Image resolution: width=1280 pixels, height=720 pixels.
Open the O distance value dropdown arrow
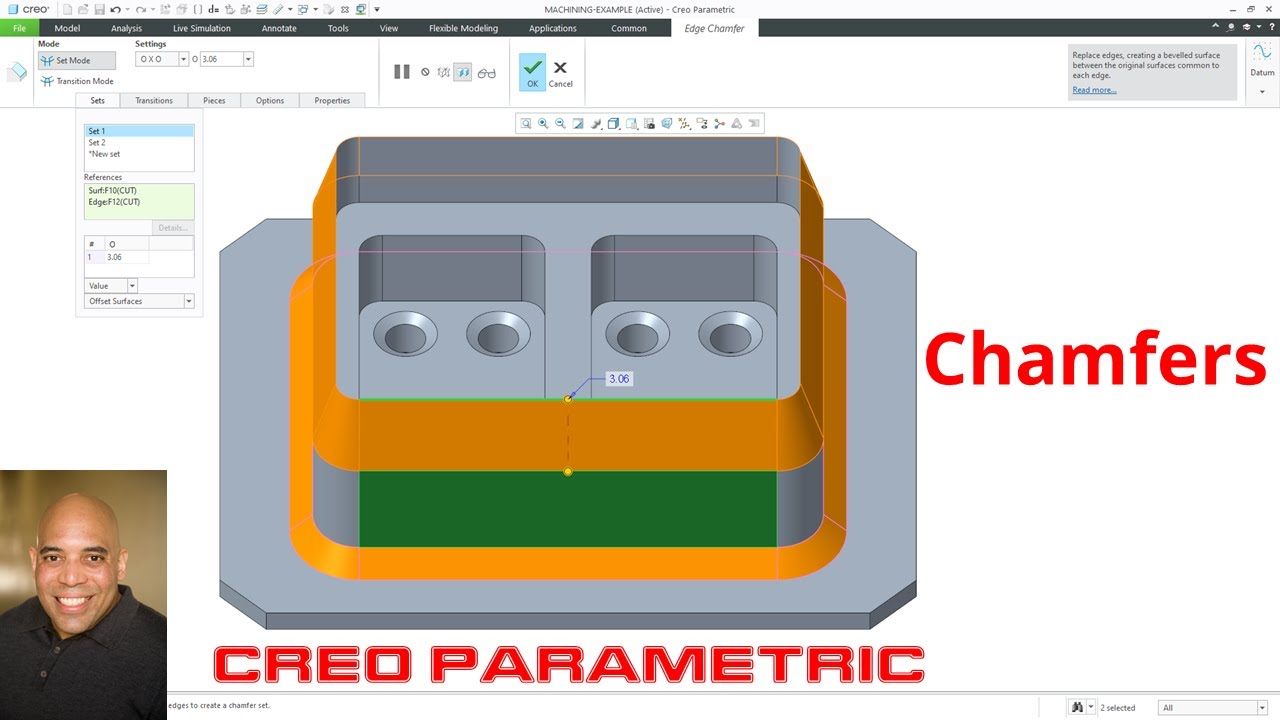248,59
